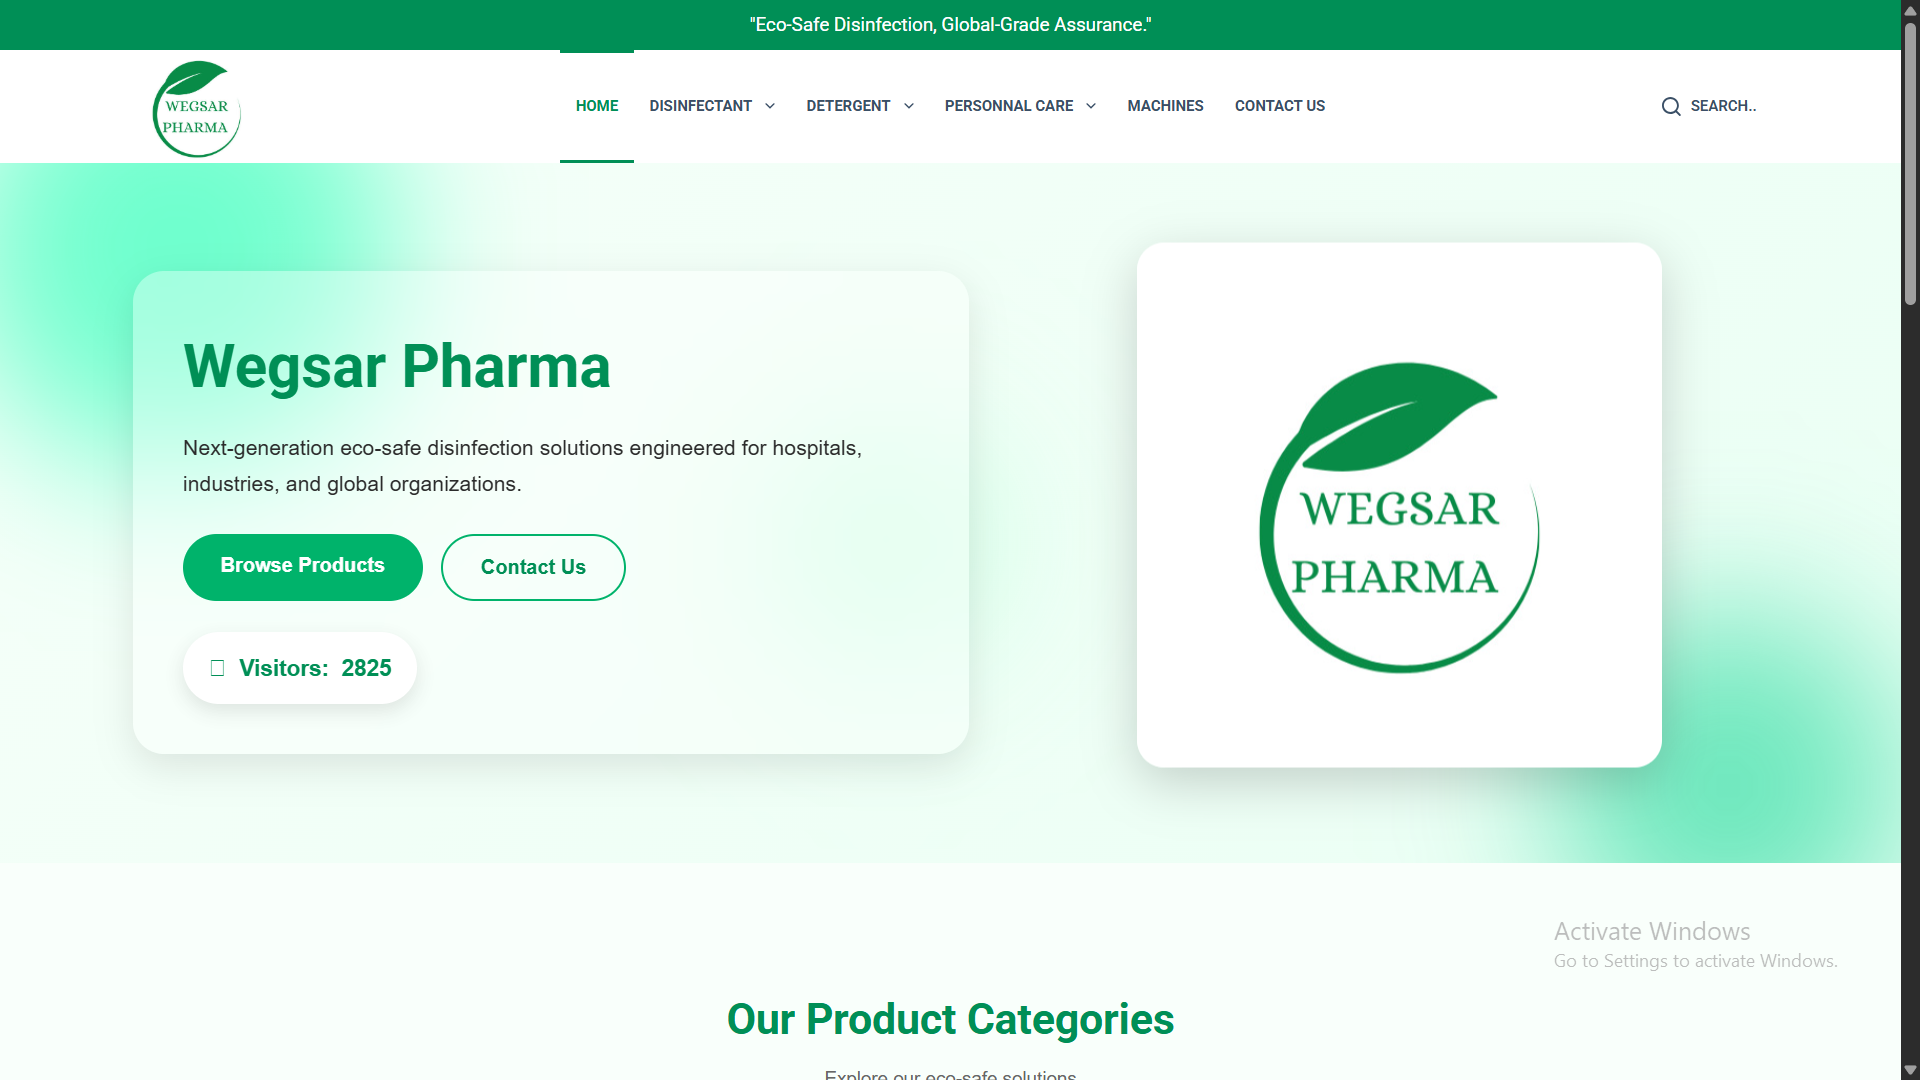Expand the Detergent dropdown chevron

click(x=909, y=106)
